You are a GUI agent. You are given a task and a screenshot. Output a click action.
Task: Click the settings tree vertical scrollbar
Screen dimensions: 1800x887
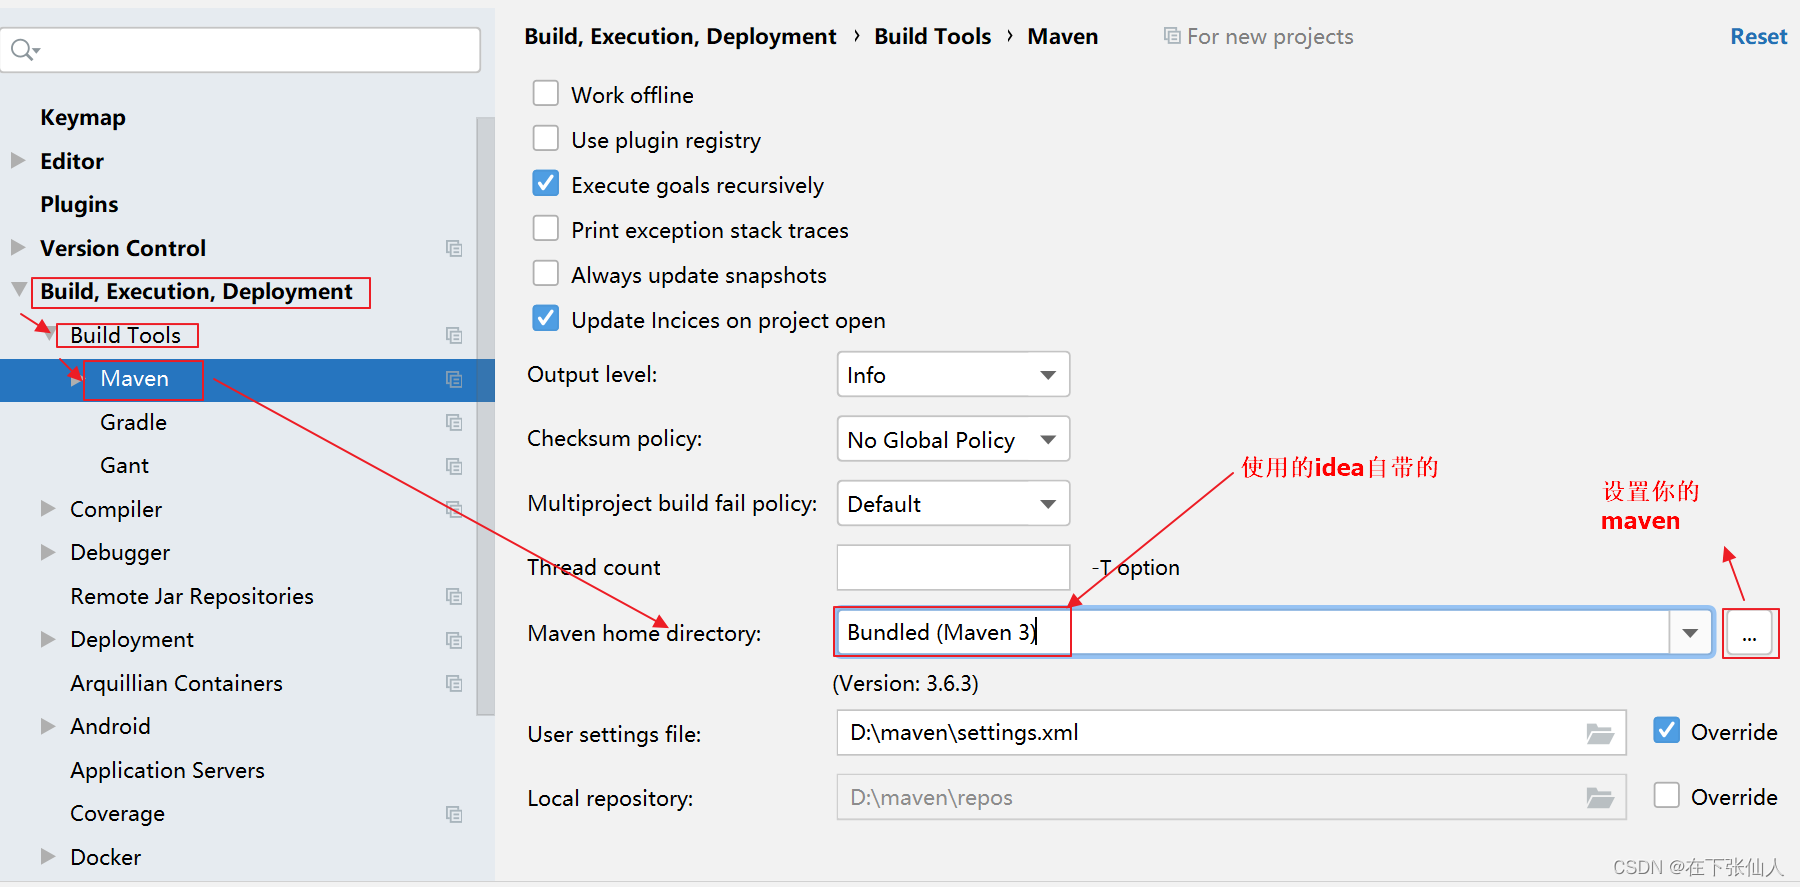pos(485,416)
